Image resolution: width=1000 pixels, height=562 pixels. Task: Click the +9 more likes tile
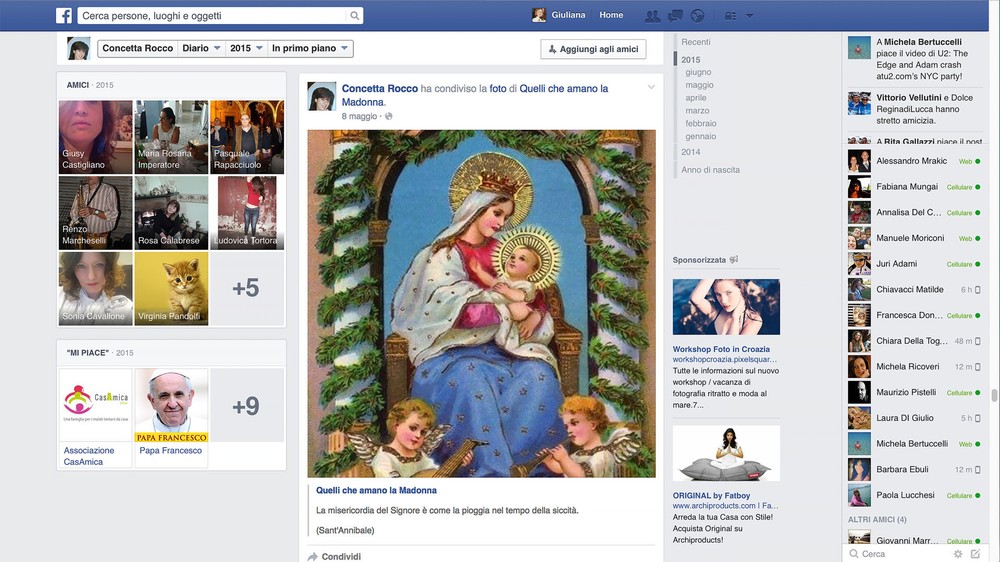[x=247, y=405]
